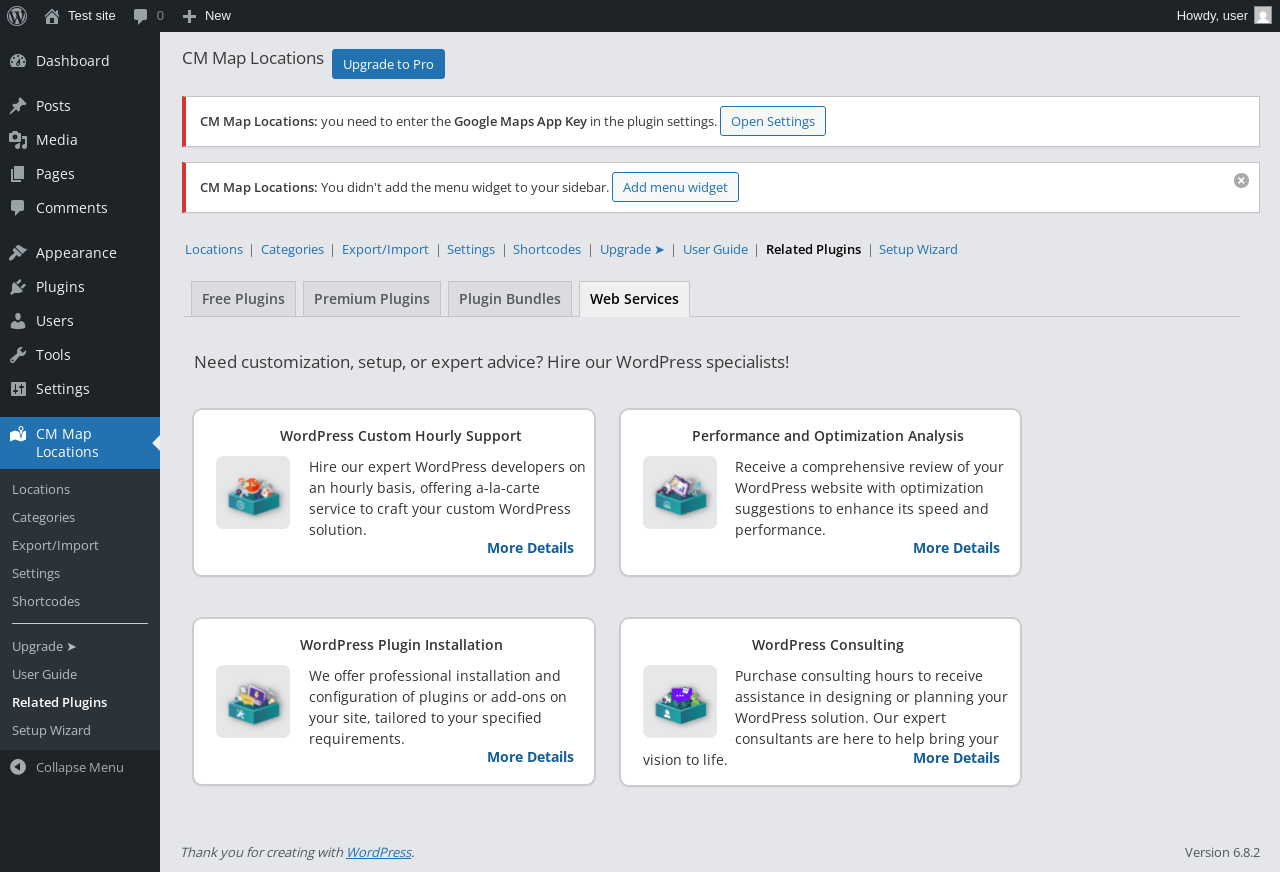
Task: Click the Collapse Menu label
Action: 80,767
